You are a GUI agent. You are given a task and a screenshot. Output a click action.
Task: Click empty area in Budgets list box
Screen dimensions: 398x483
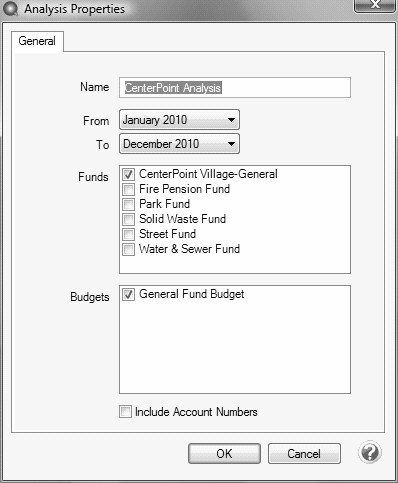(x=235, y=348)
